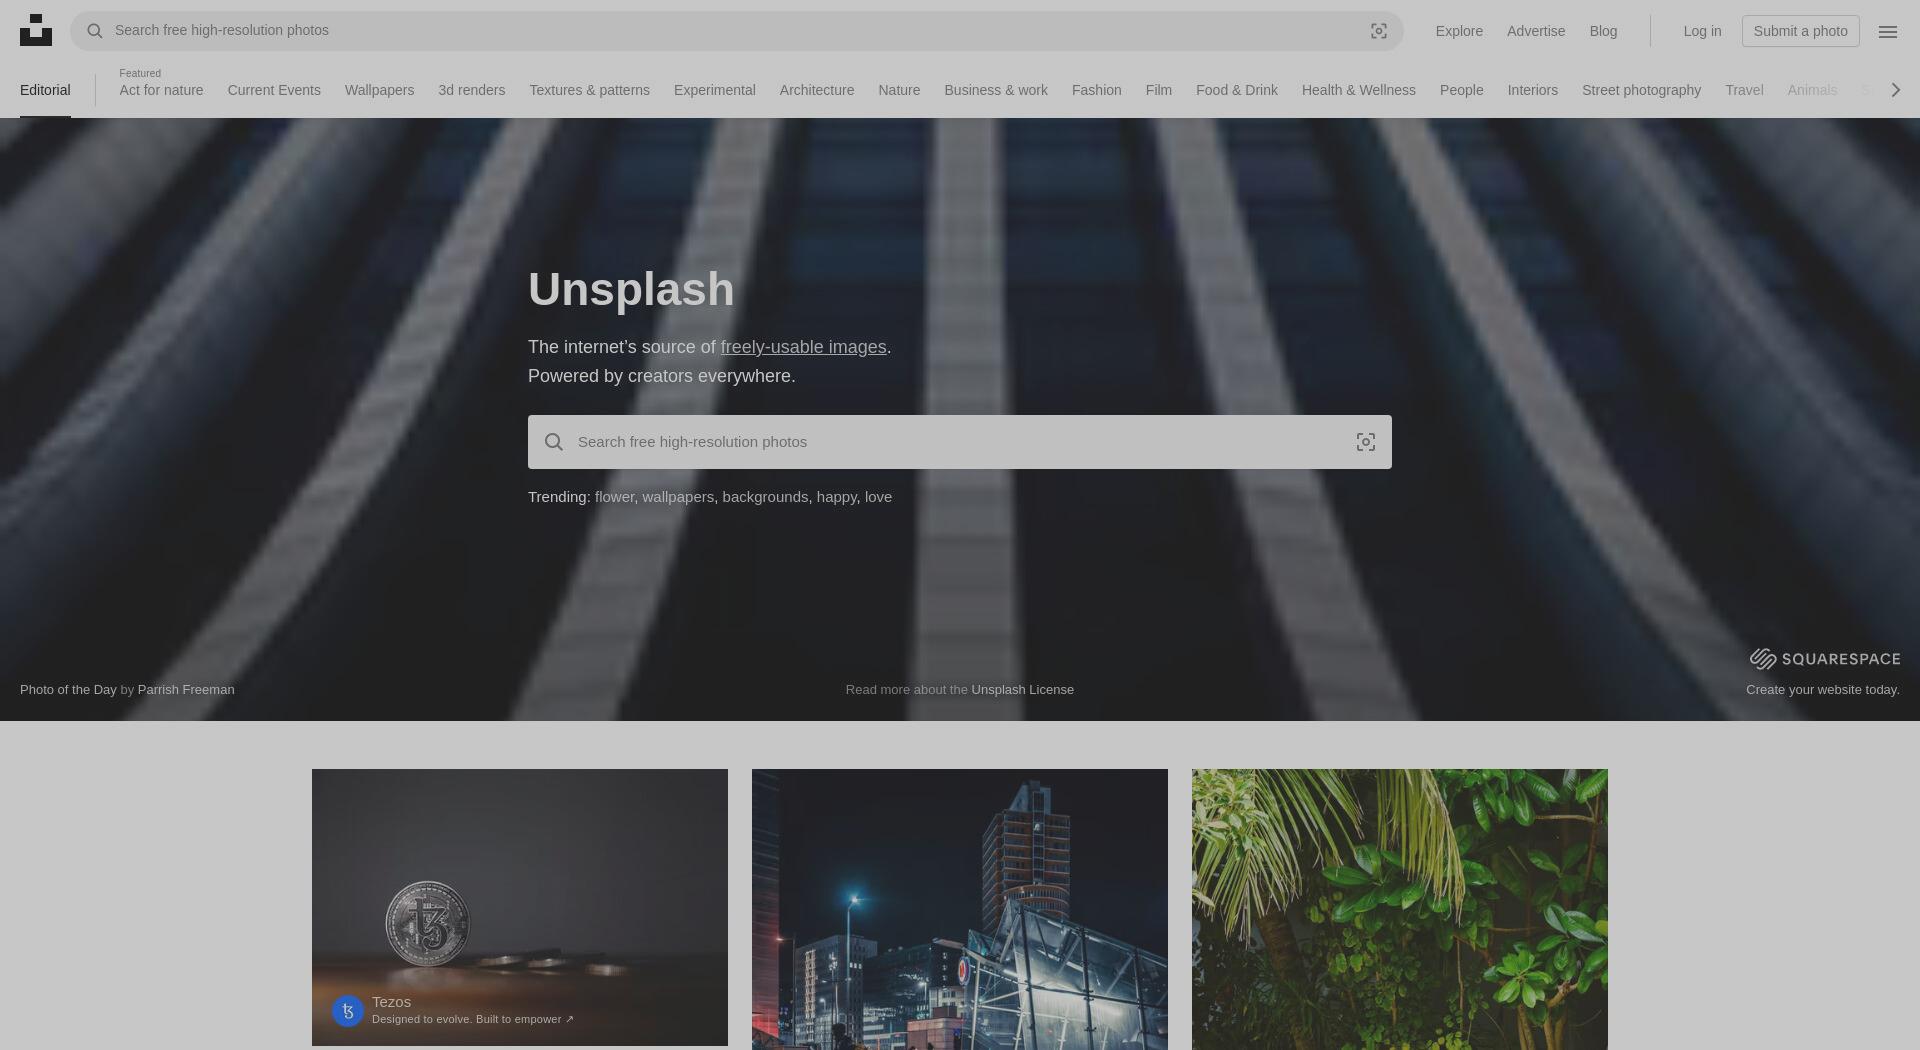1920x1050 pixels.
Task: Open the Advertise link
Action: (x=1536, y=31)
